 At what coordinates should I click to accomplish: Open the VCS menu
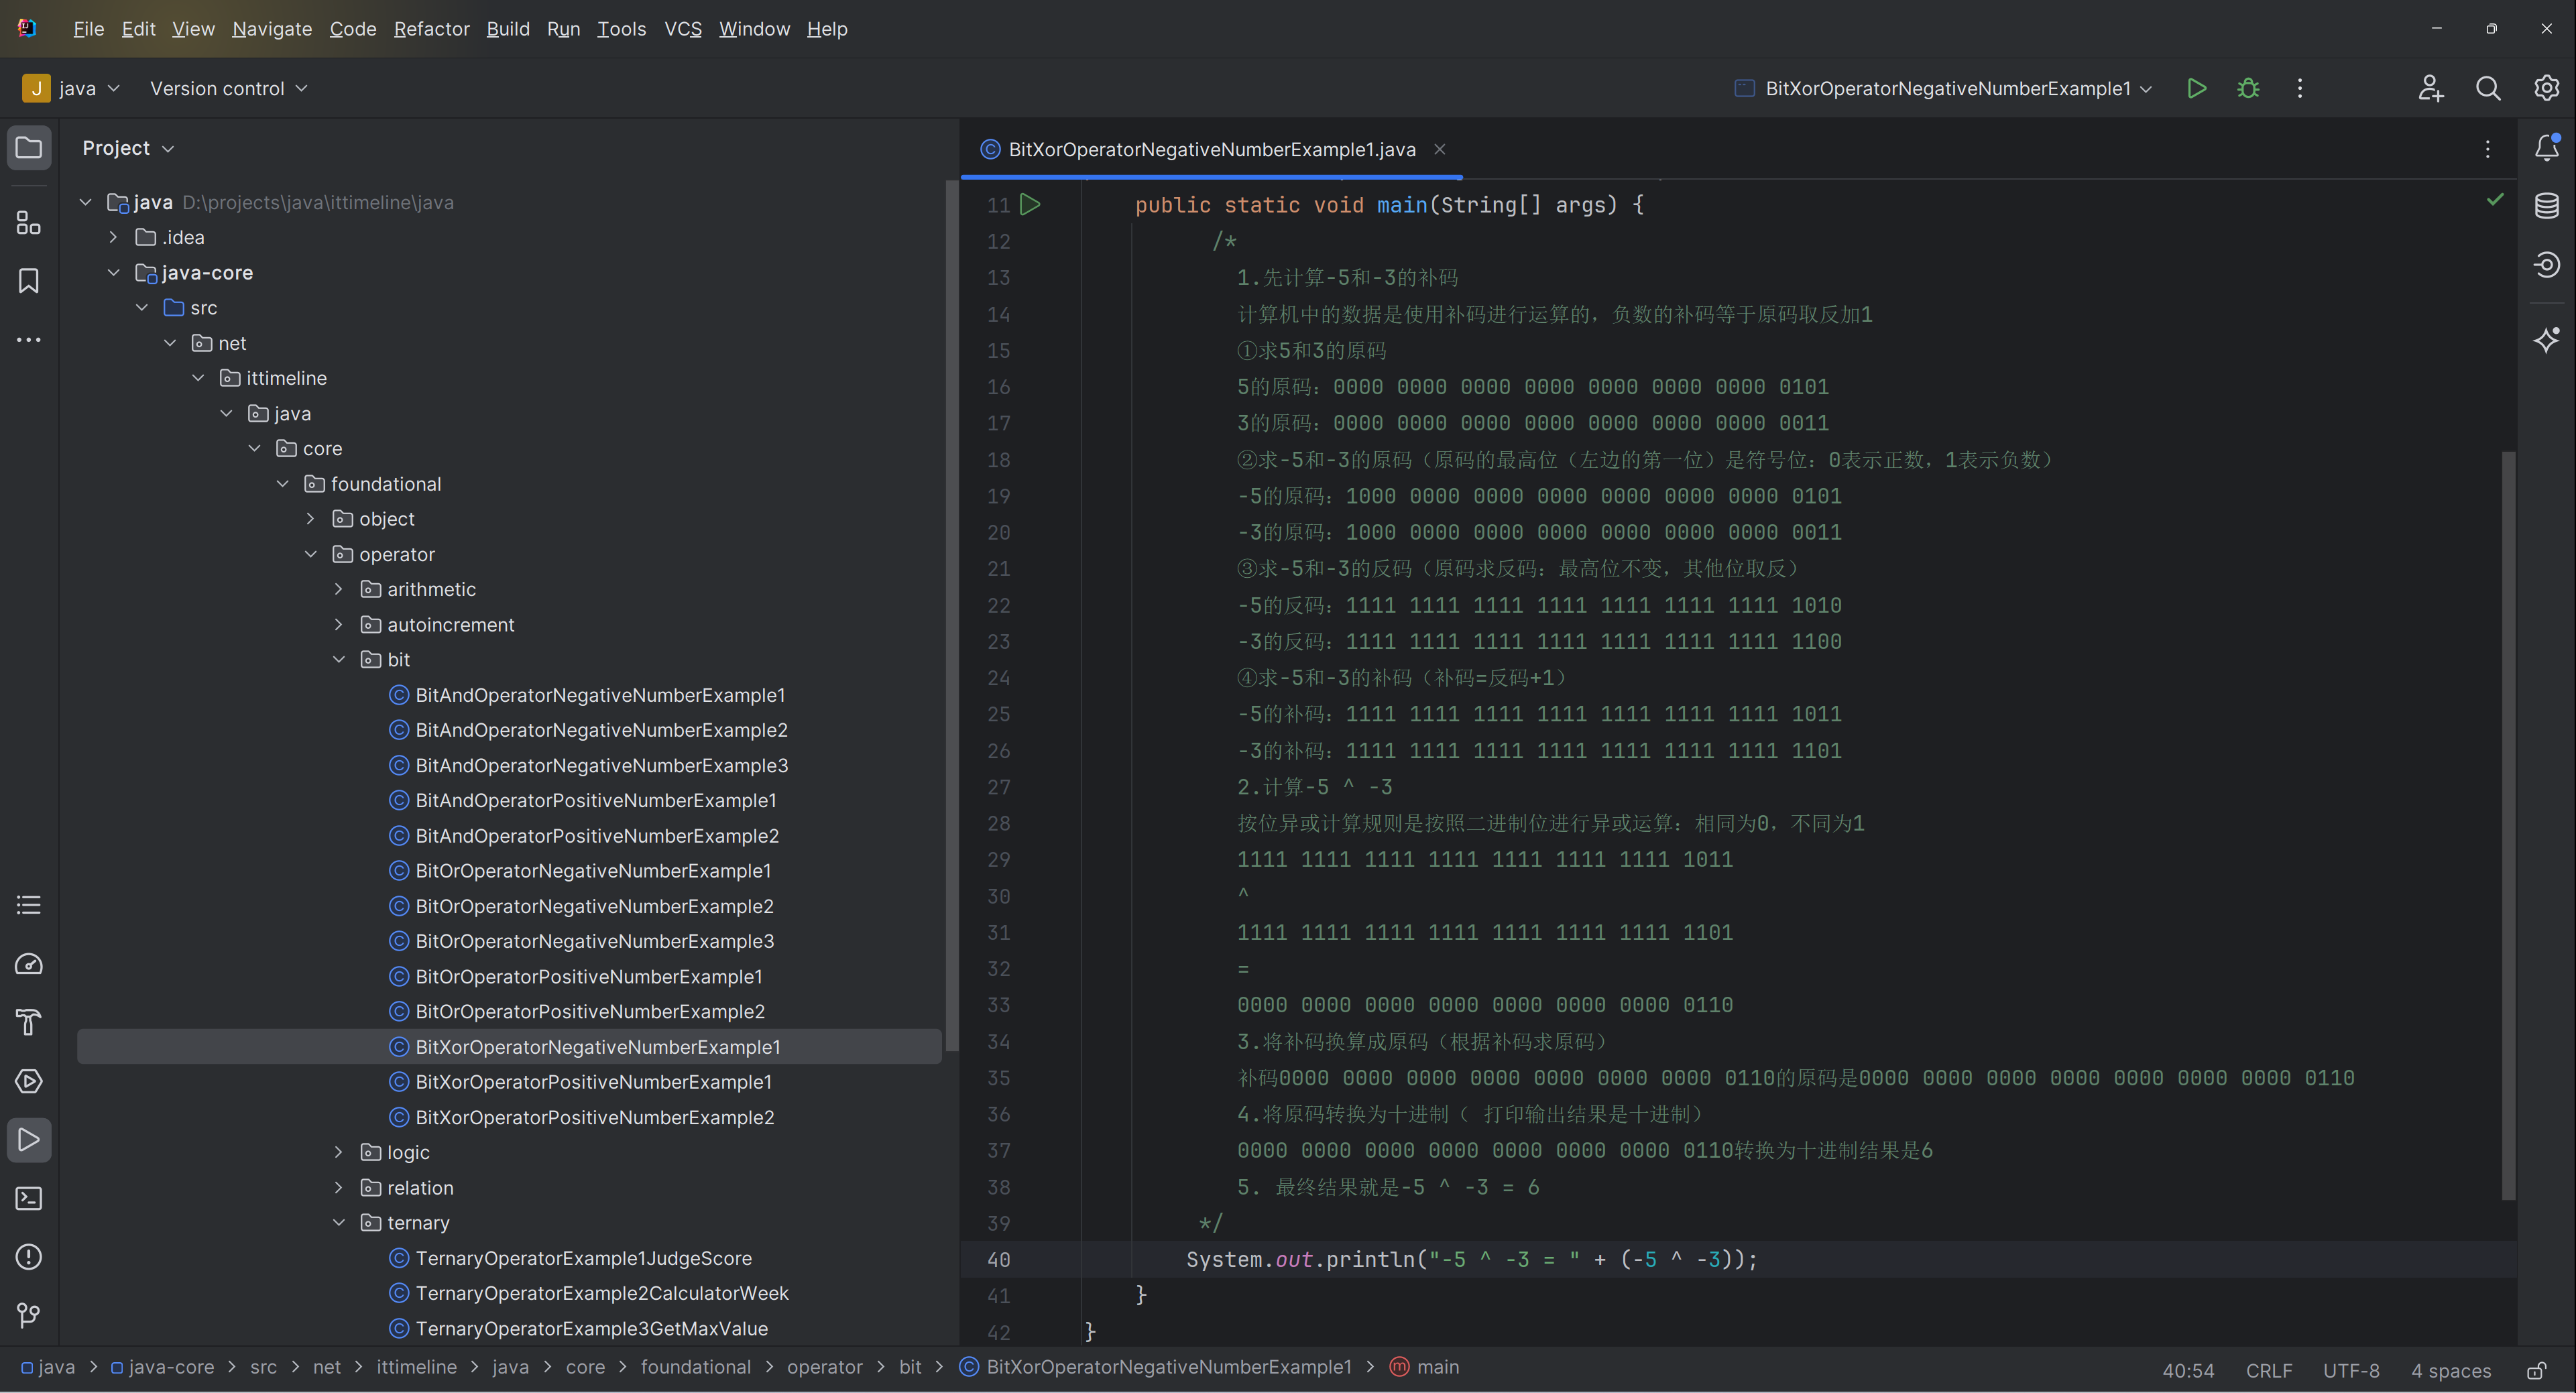(683, 29)
